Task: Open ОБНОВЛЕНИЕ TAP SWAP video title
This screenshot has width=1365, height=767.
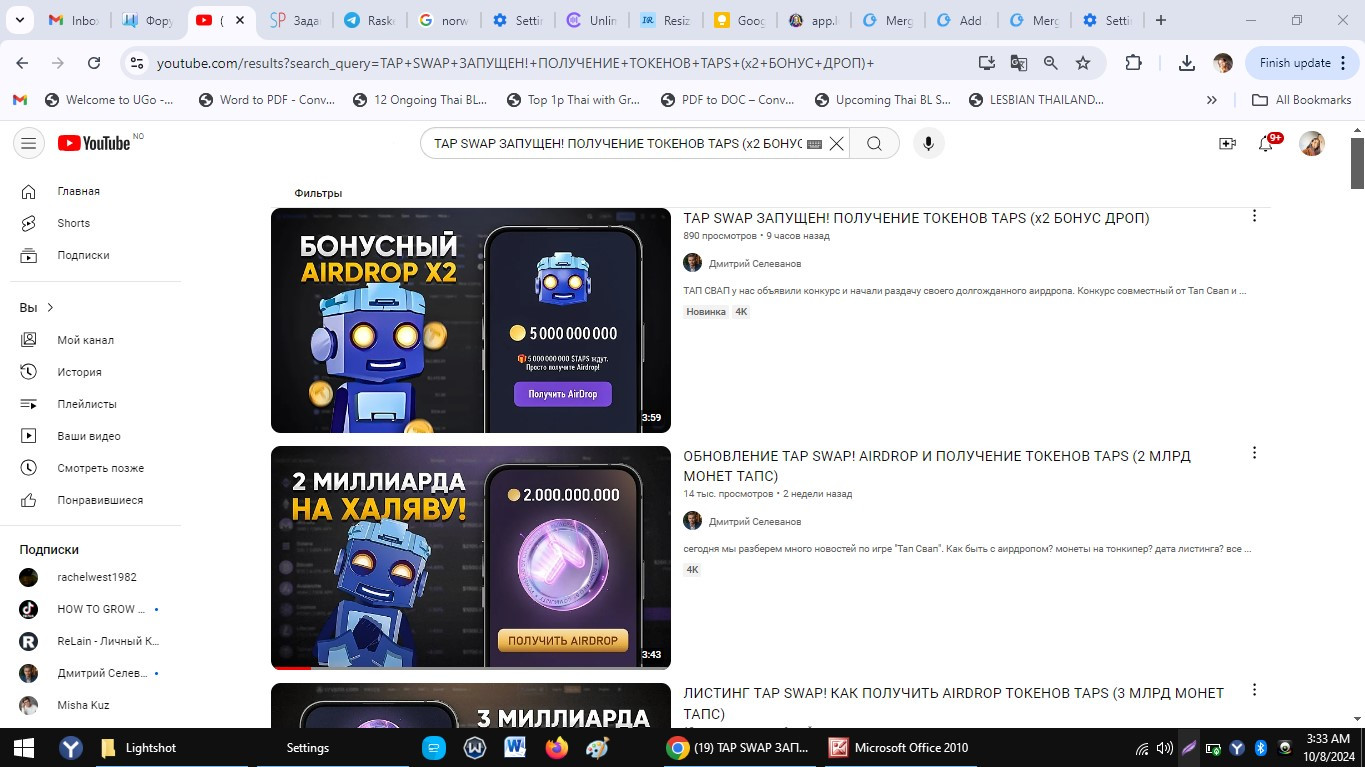Action: tap(937, 466)
